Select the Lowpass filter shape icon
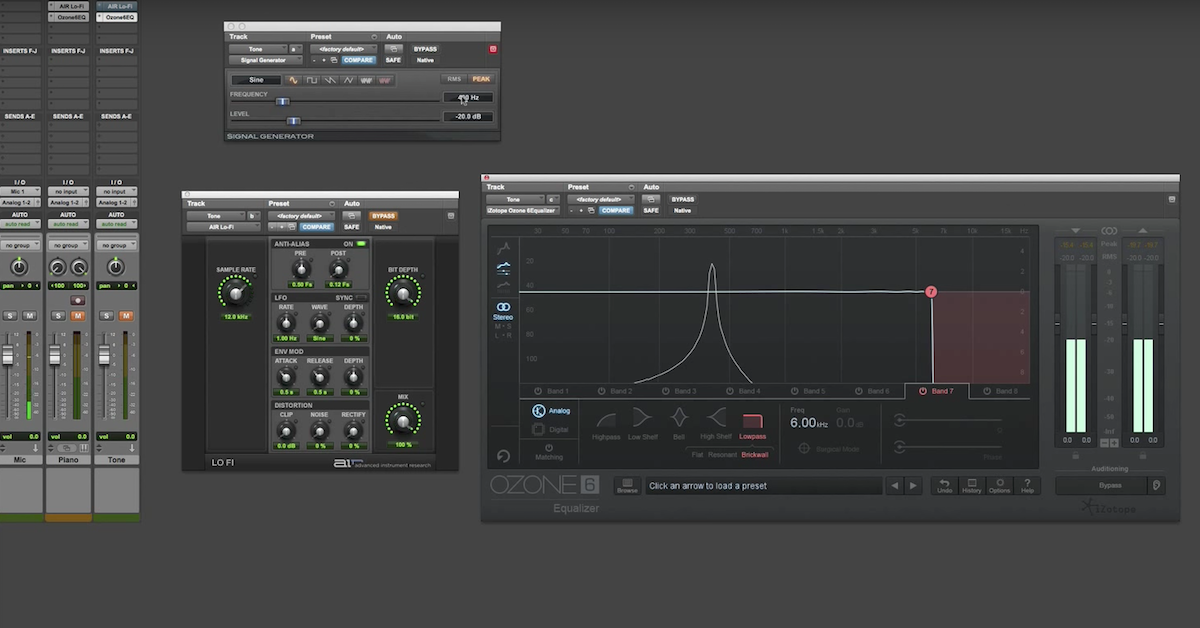This screenshot has height=628, width=1200. pos(752,420)
